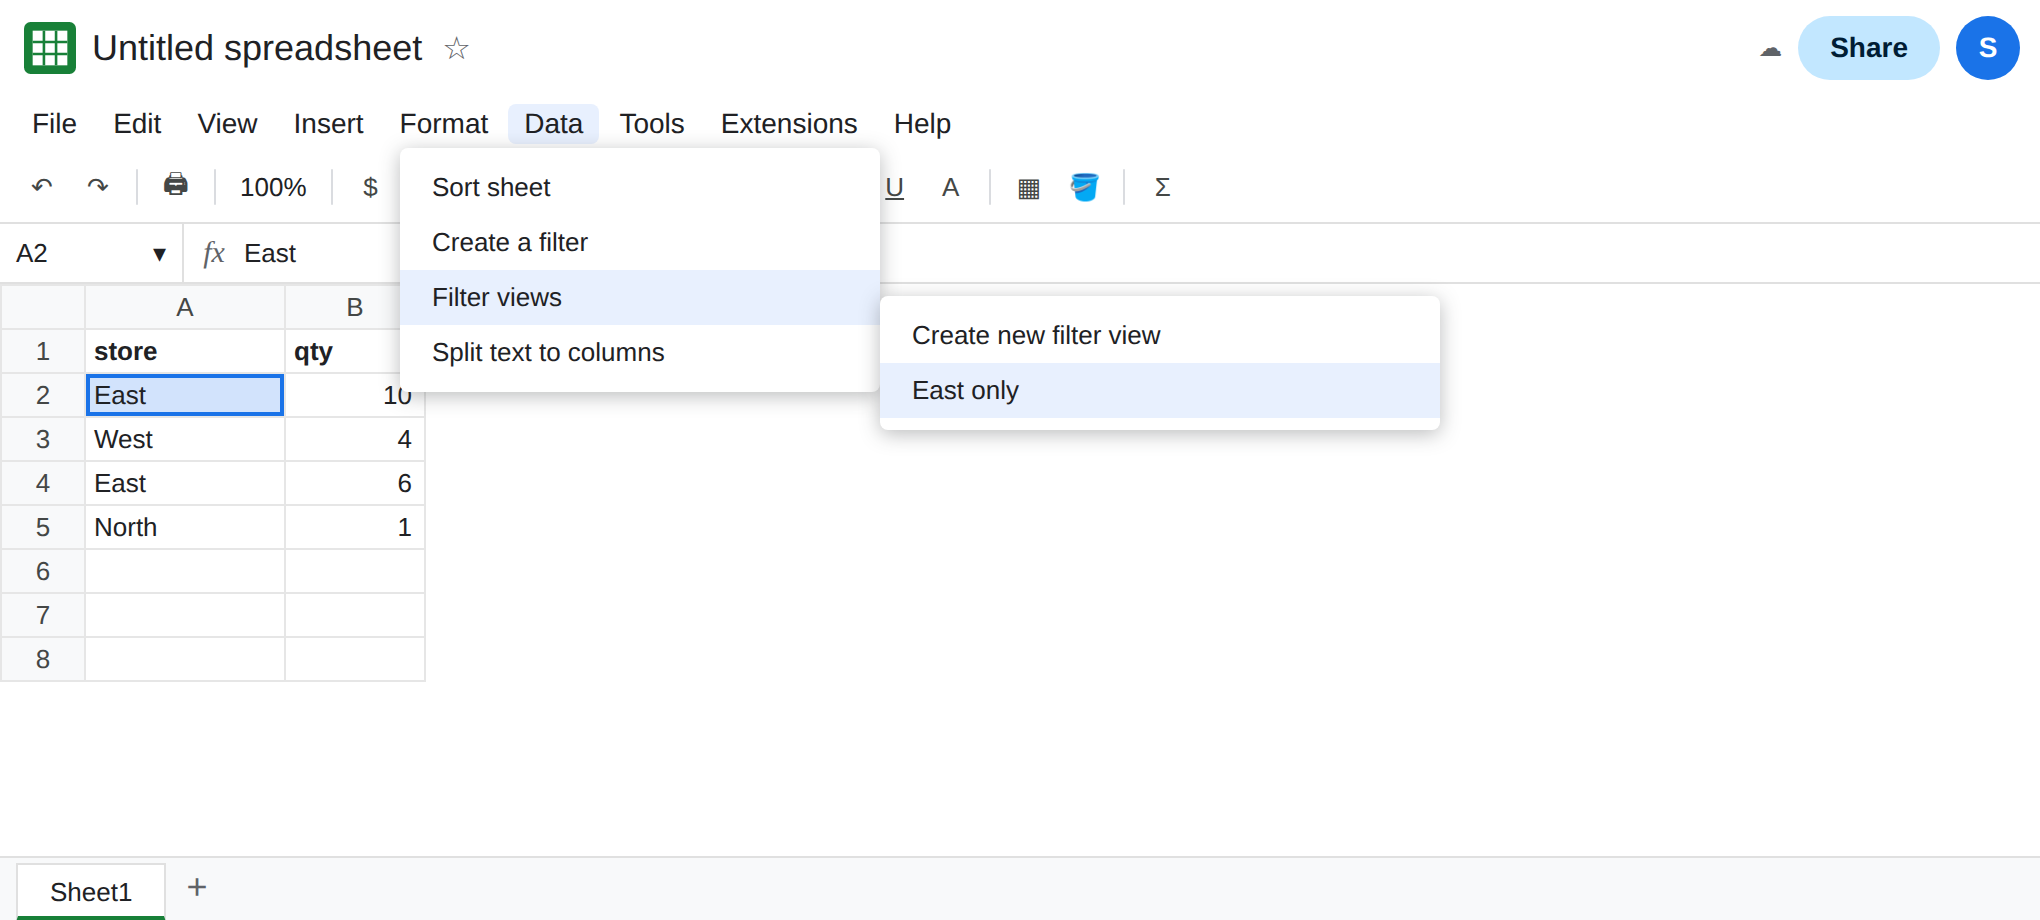Open the File menu

54,124
